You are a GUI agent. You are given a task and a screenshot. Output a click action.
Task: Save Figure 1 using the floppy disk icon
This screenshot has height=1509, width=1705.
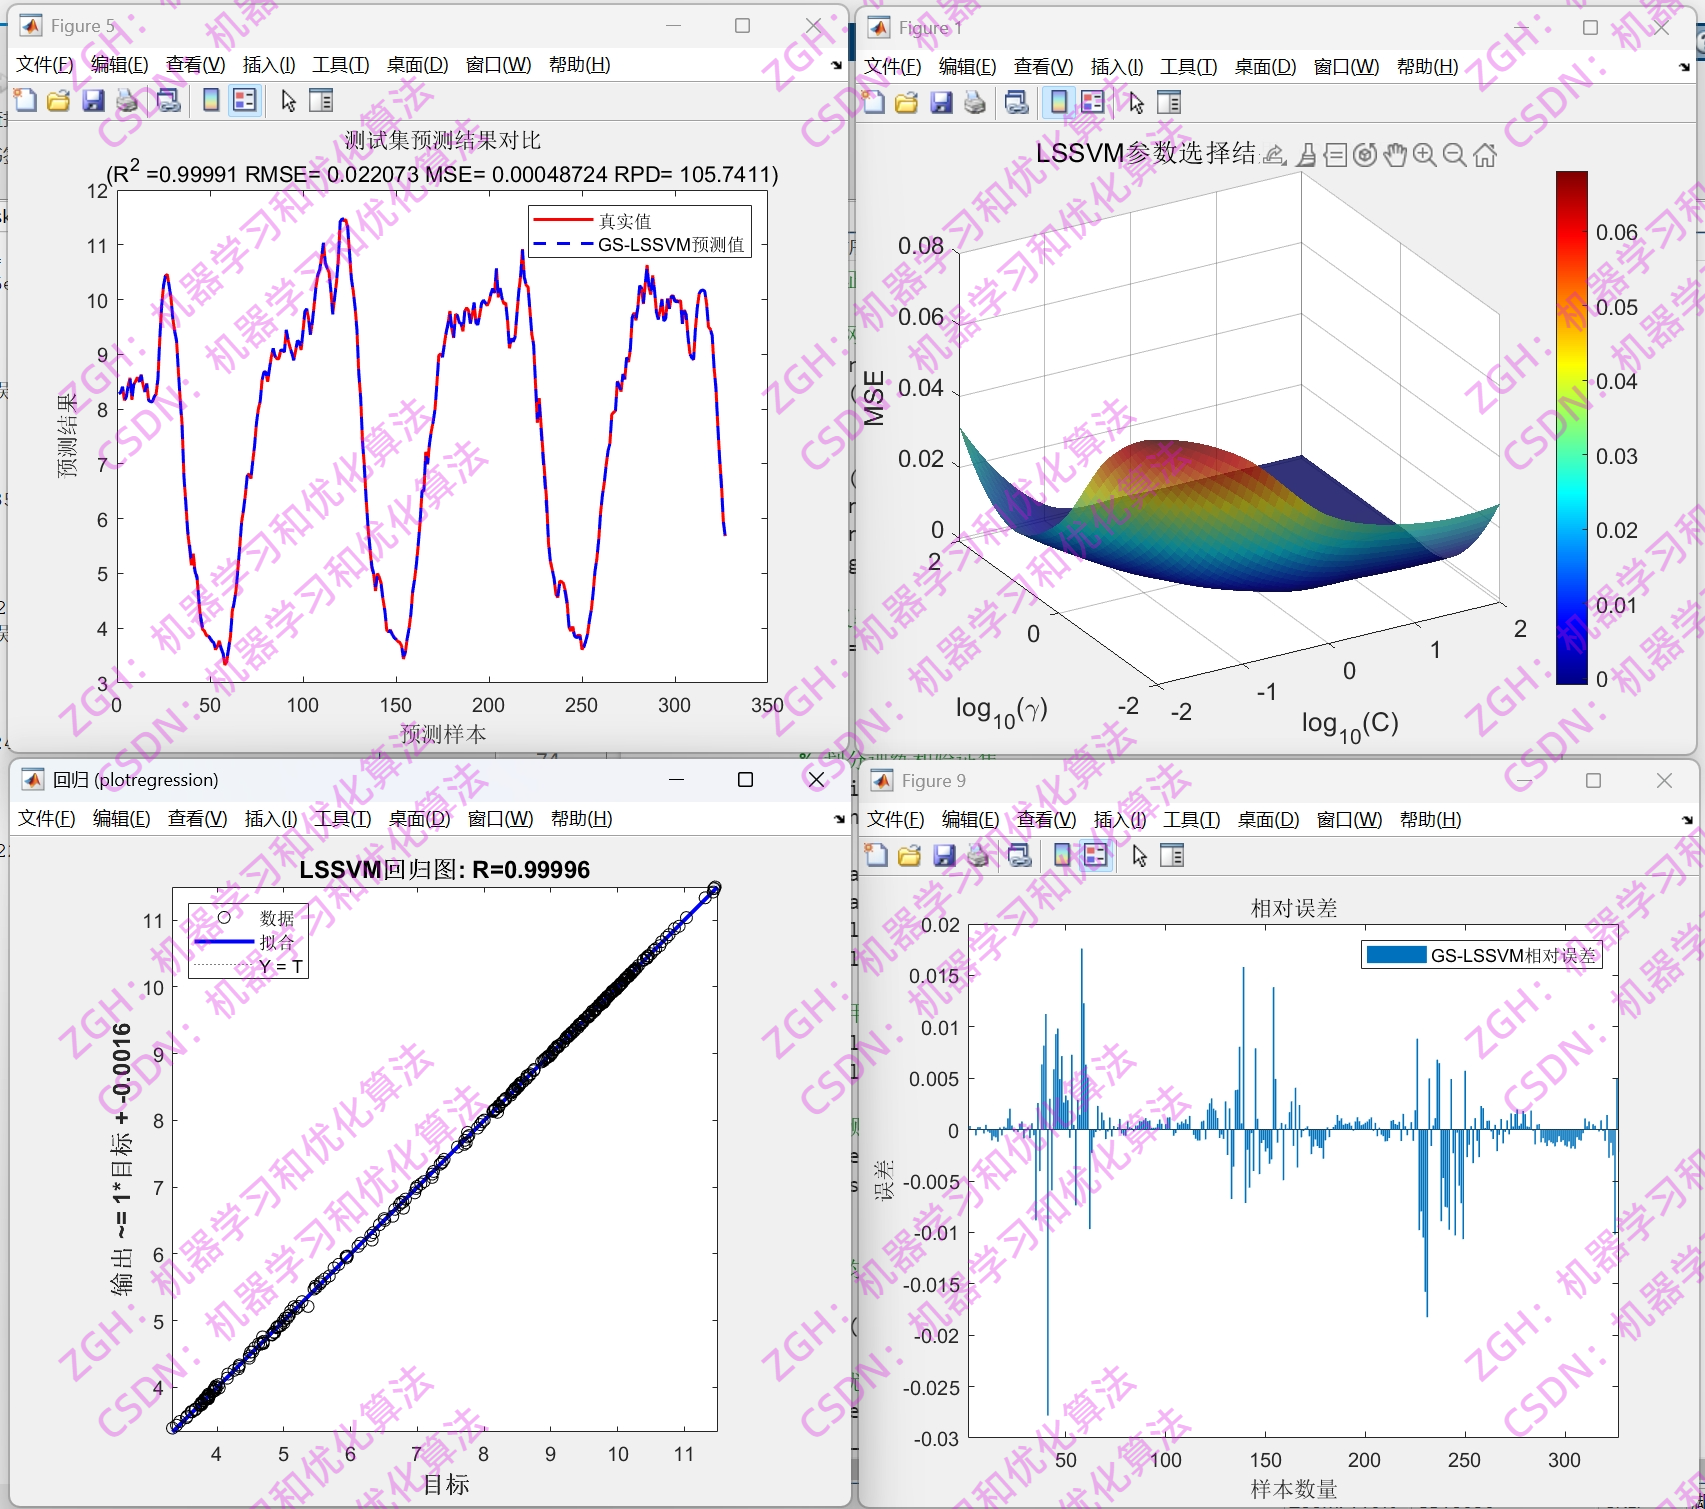941,102
